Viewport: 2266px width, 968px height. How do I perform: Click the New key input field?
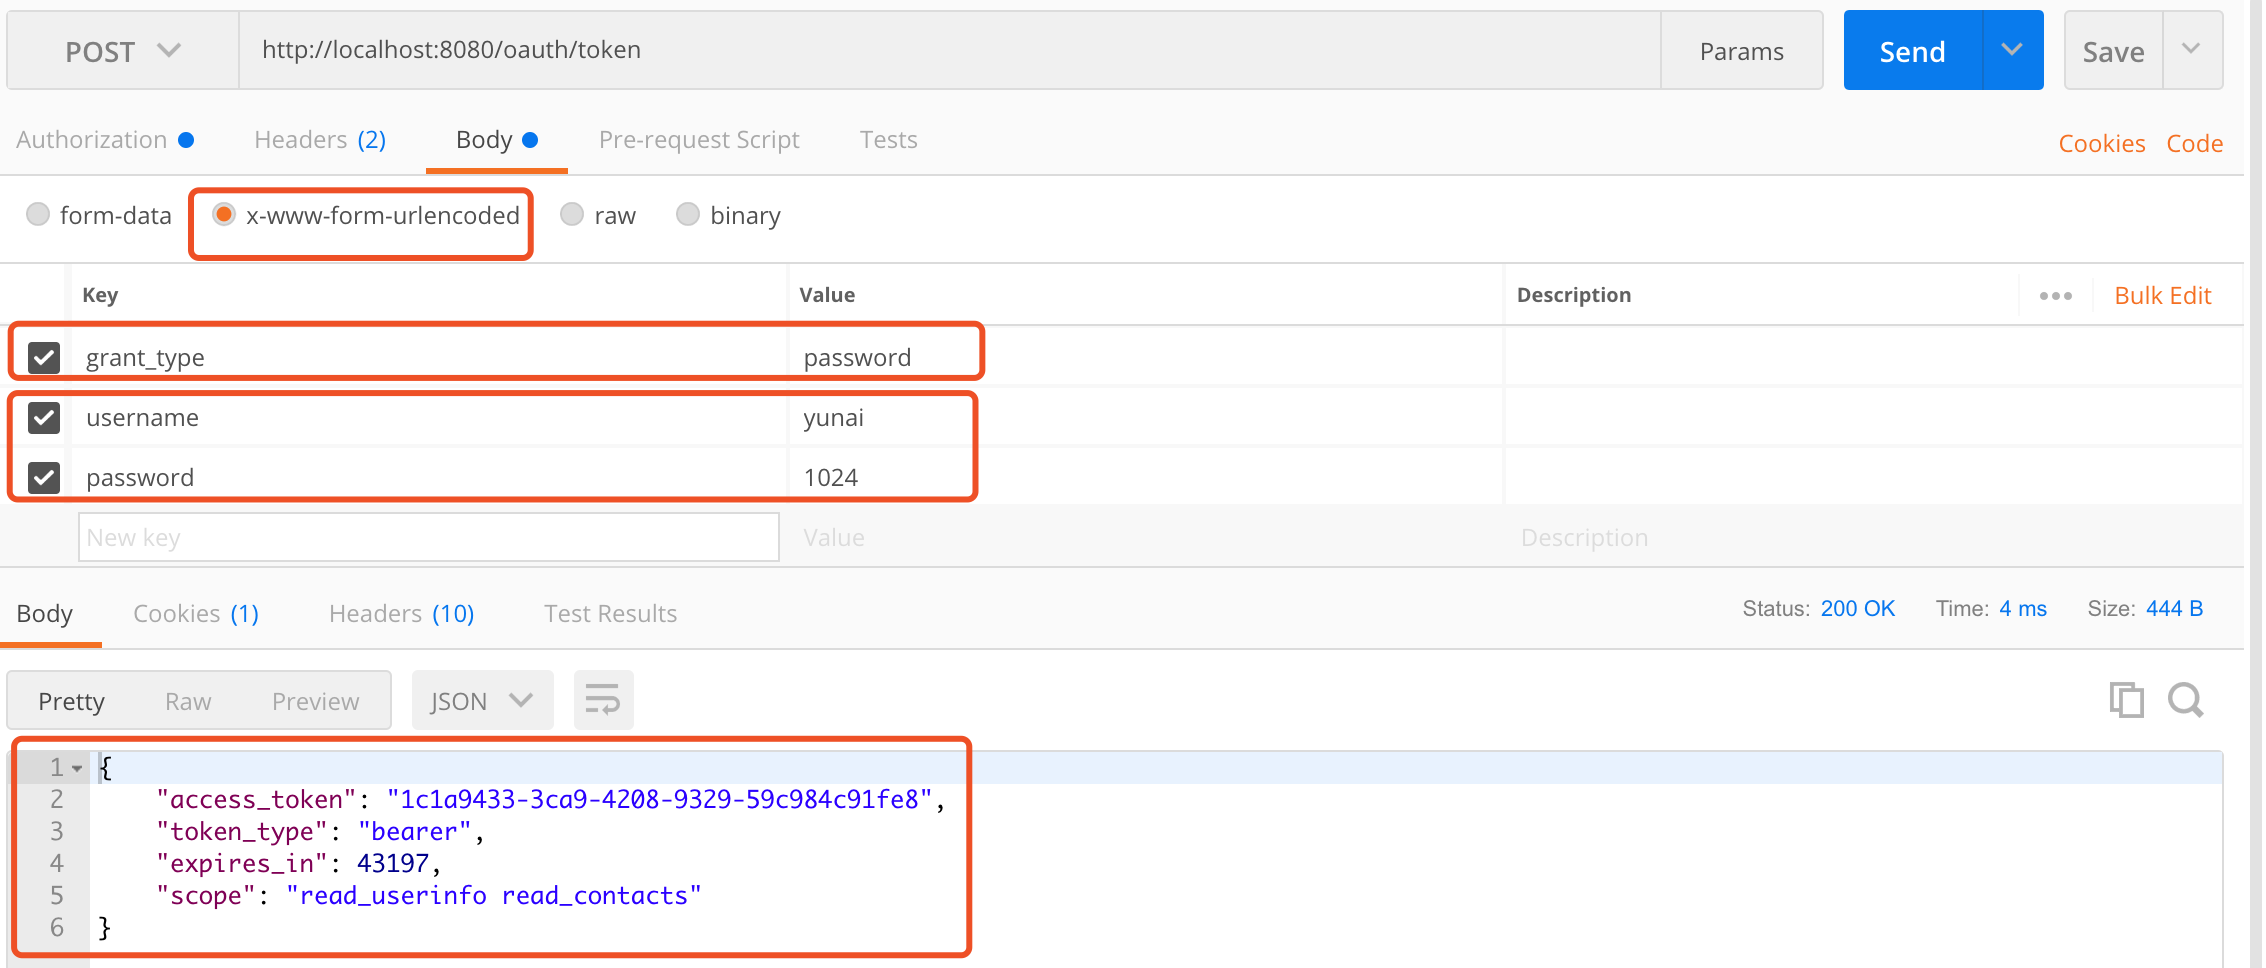[428, 538]
